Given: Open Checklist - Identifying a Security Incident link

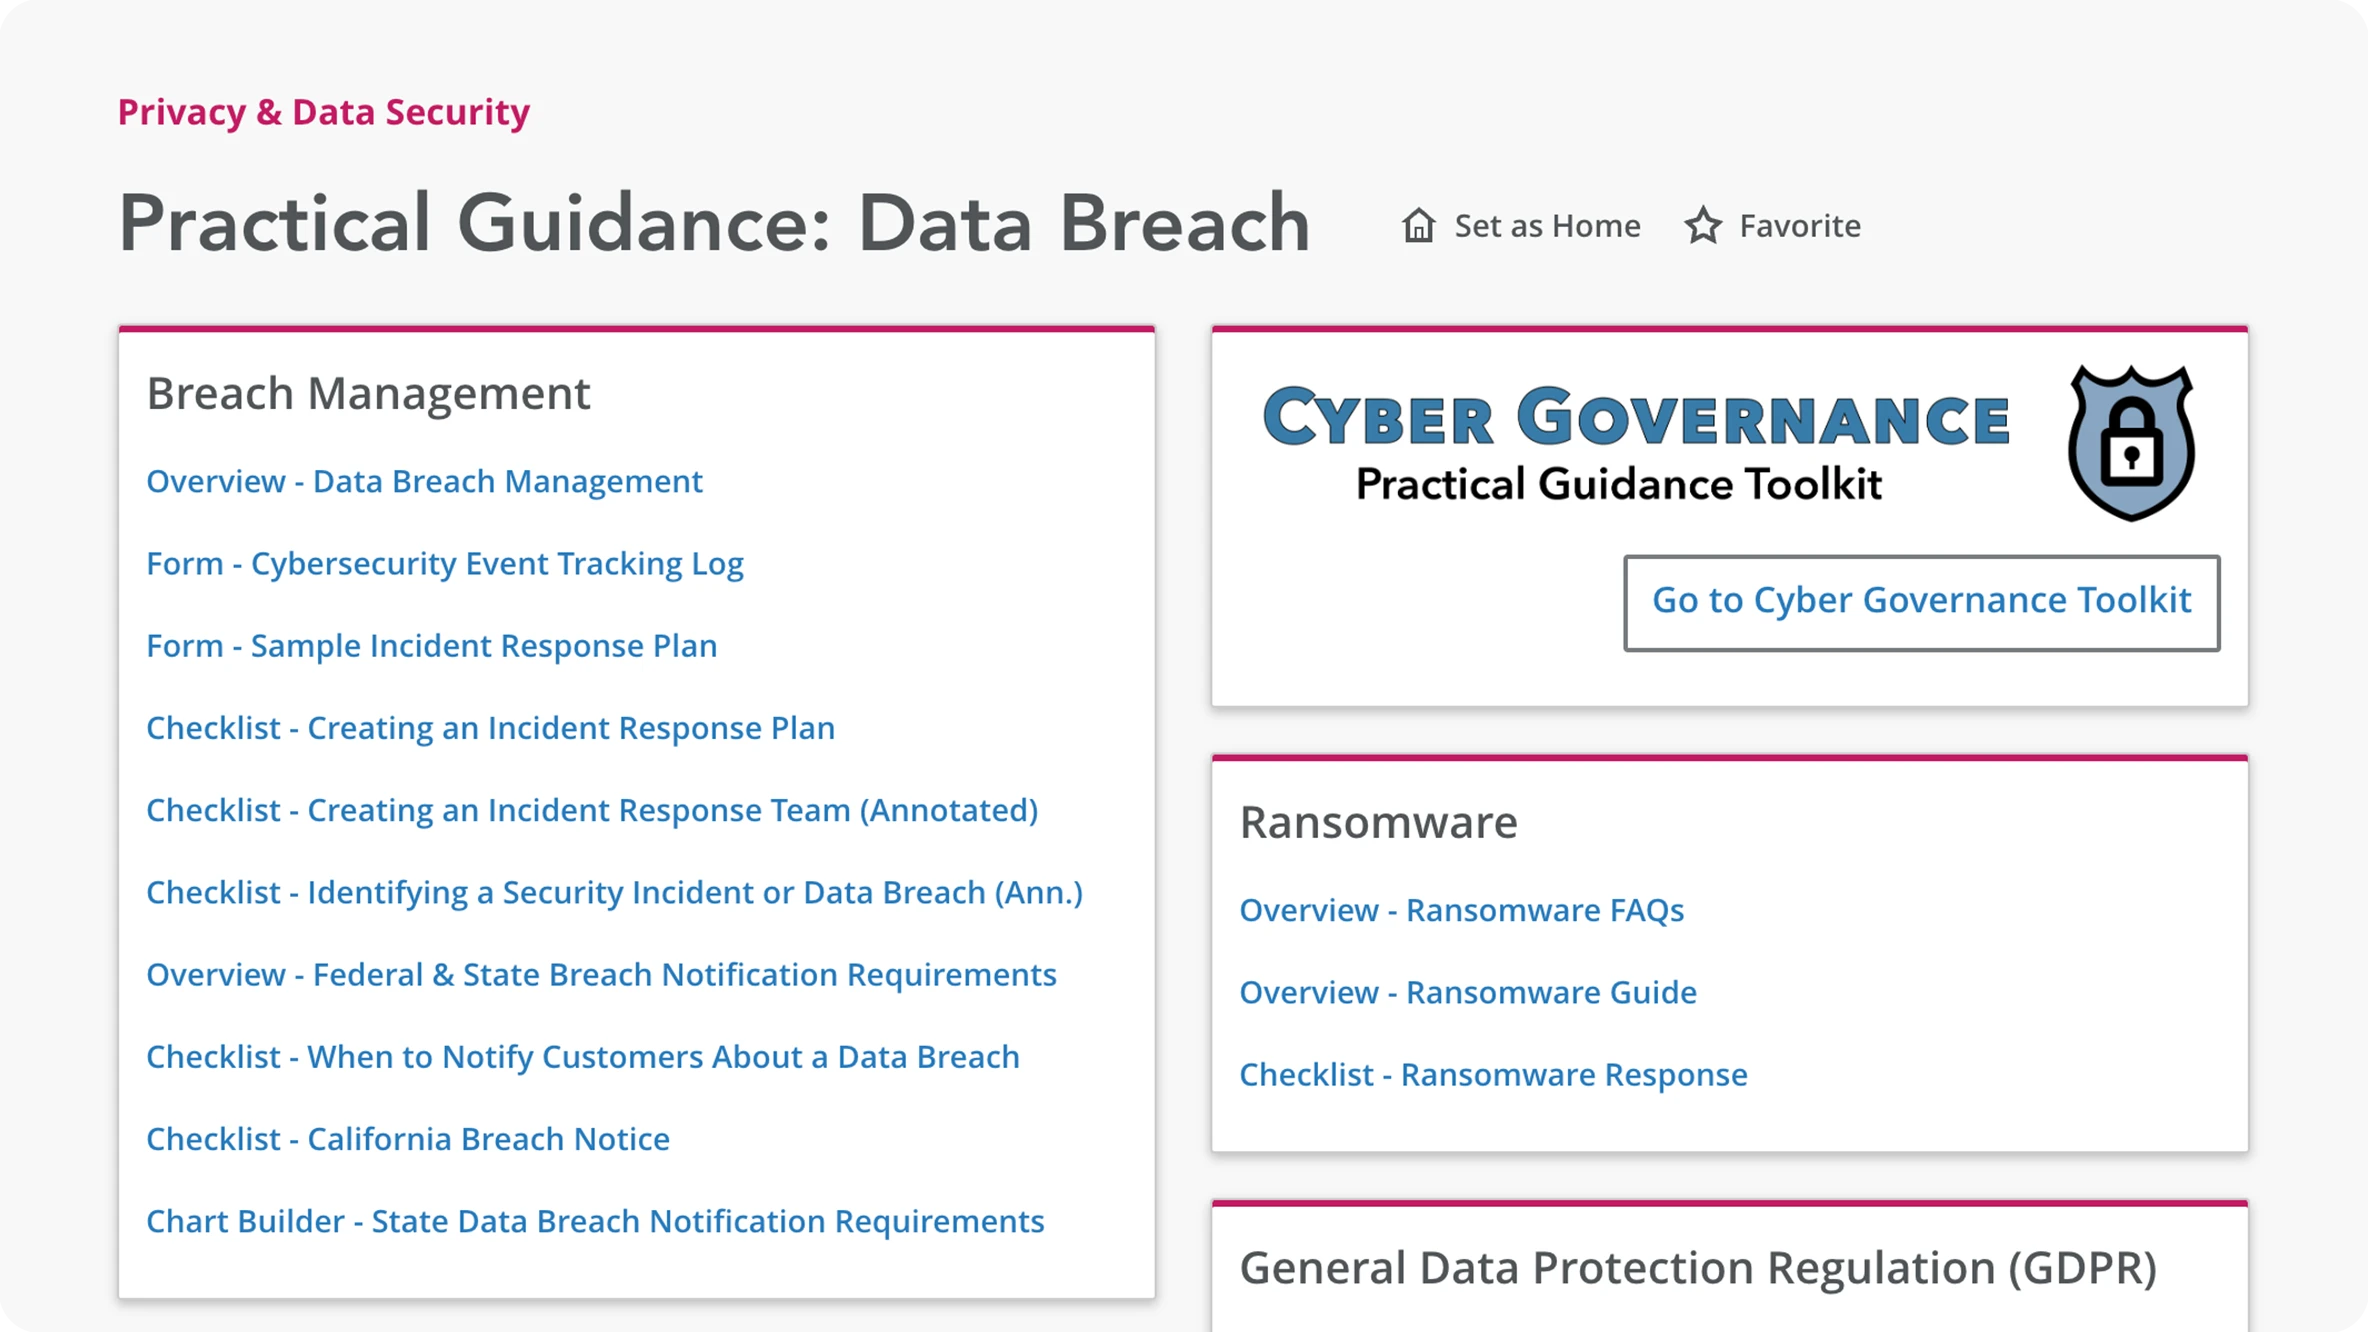Looking at the screenshot, I should 614,892.
